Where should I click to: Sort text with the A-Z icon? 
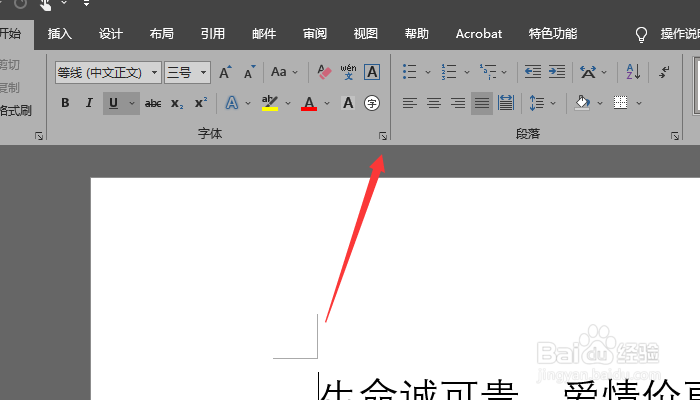click(x=633, y=72)
